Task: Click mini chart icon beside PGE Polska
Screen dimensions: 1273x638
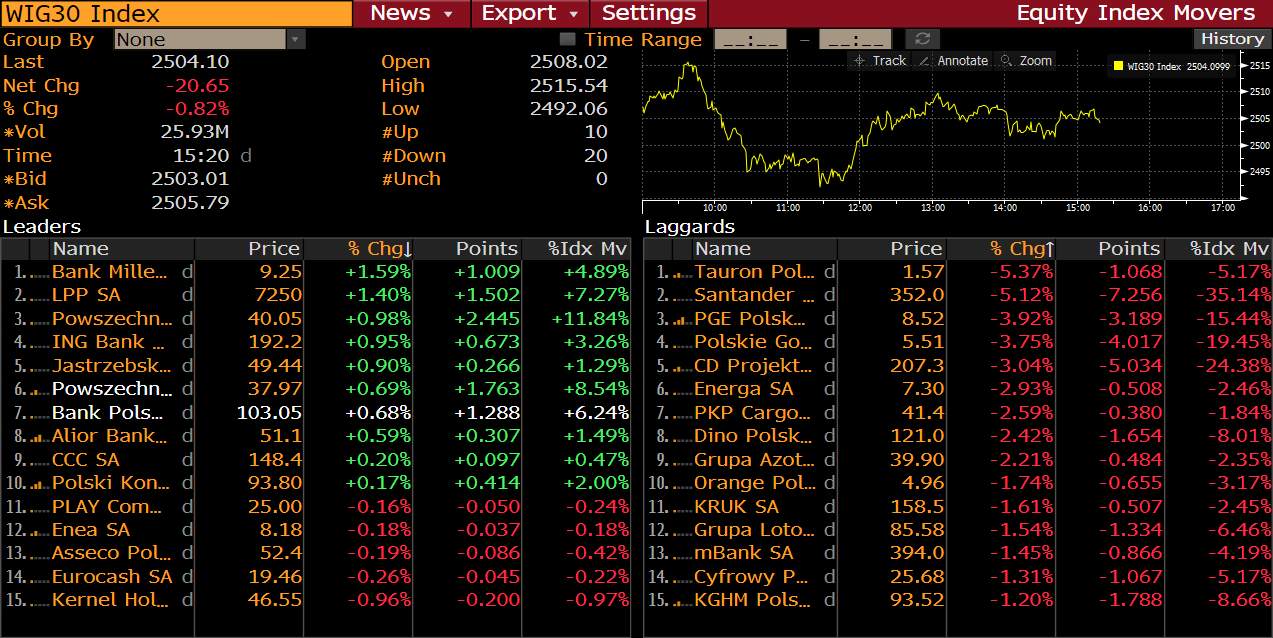Action: click(682, 320)
